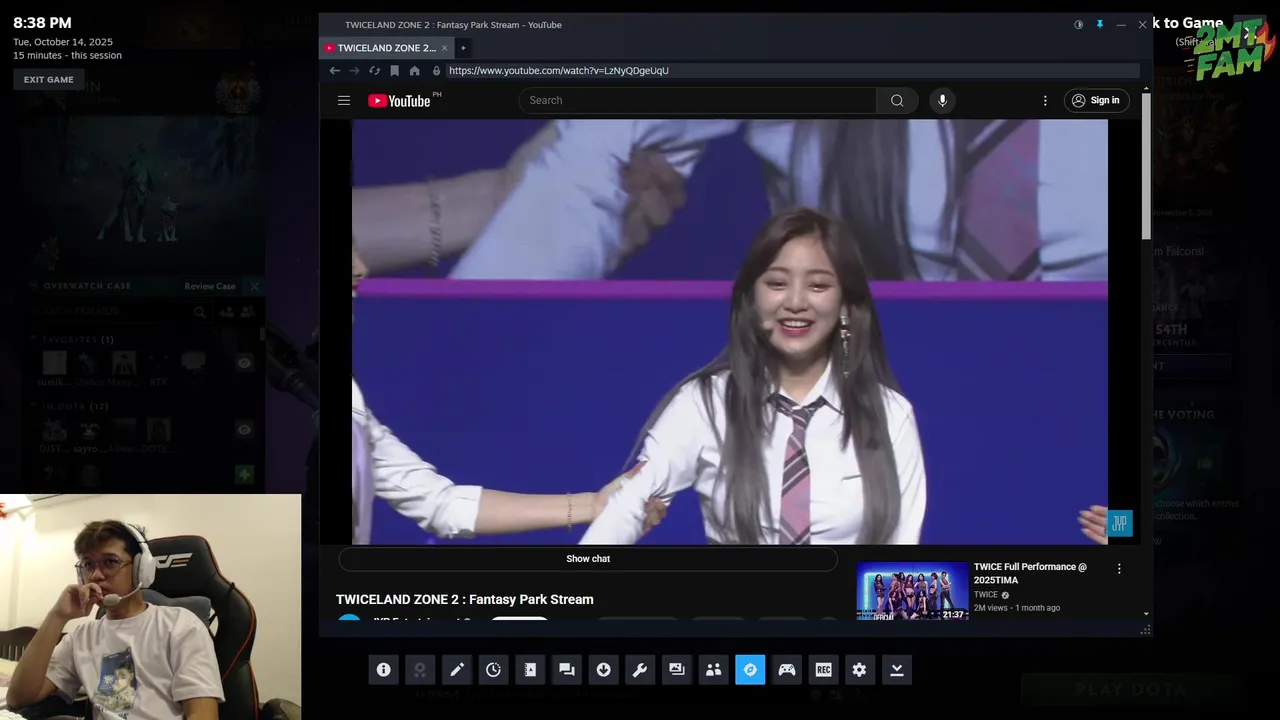Viewport: 1280px width, 720px height.
Task: Open the Game Overview info icon
Action: [383, 670]
